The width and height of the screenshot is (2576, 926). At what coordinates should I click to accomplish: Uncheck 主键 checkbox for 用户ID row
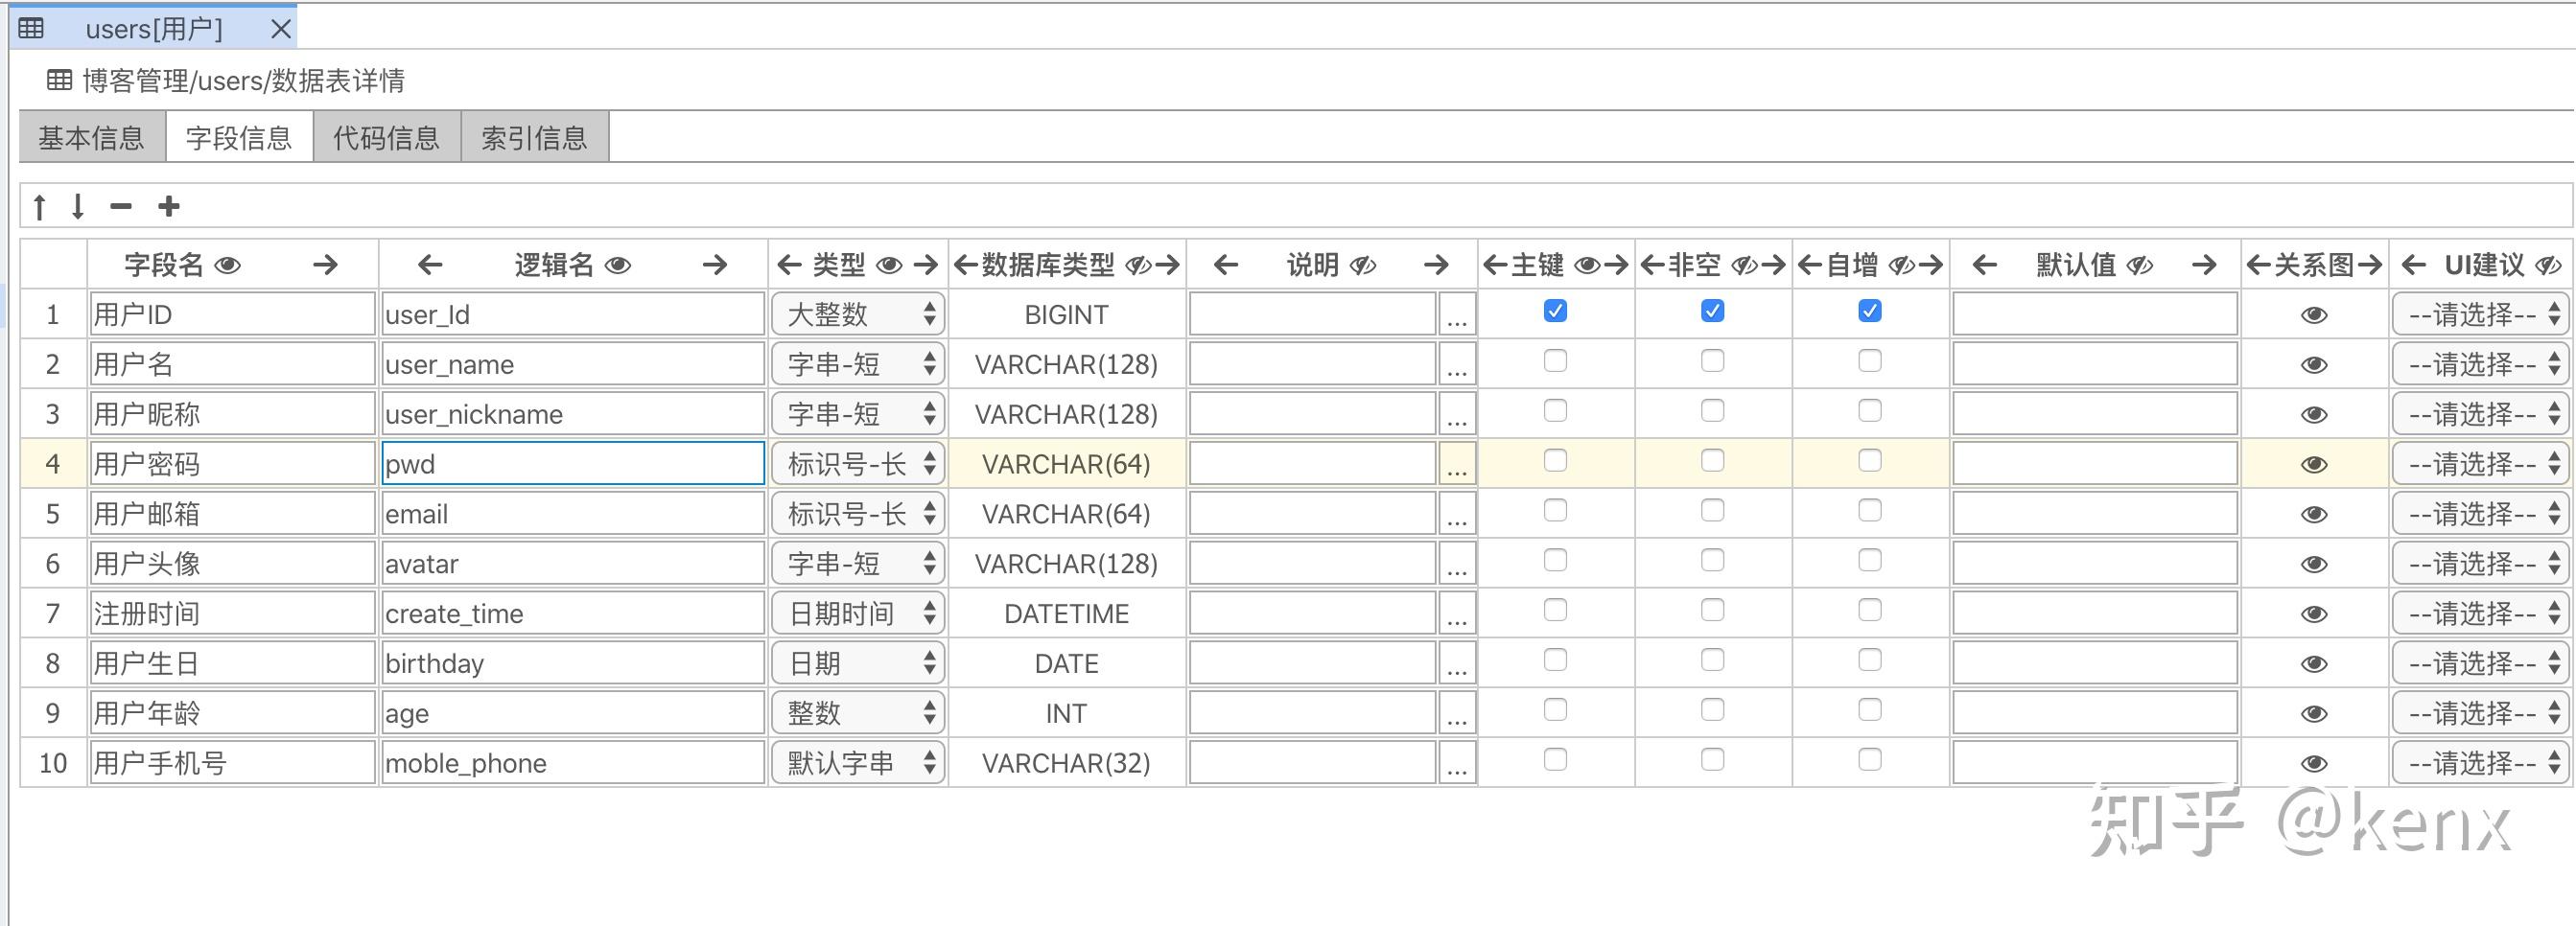point(1555,311)
